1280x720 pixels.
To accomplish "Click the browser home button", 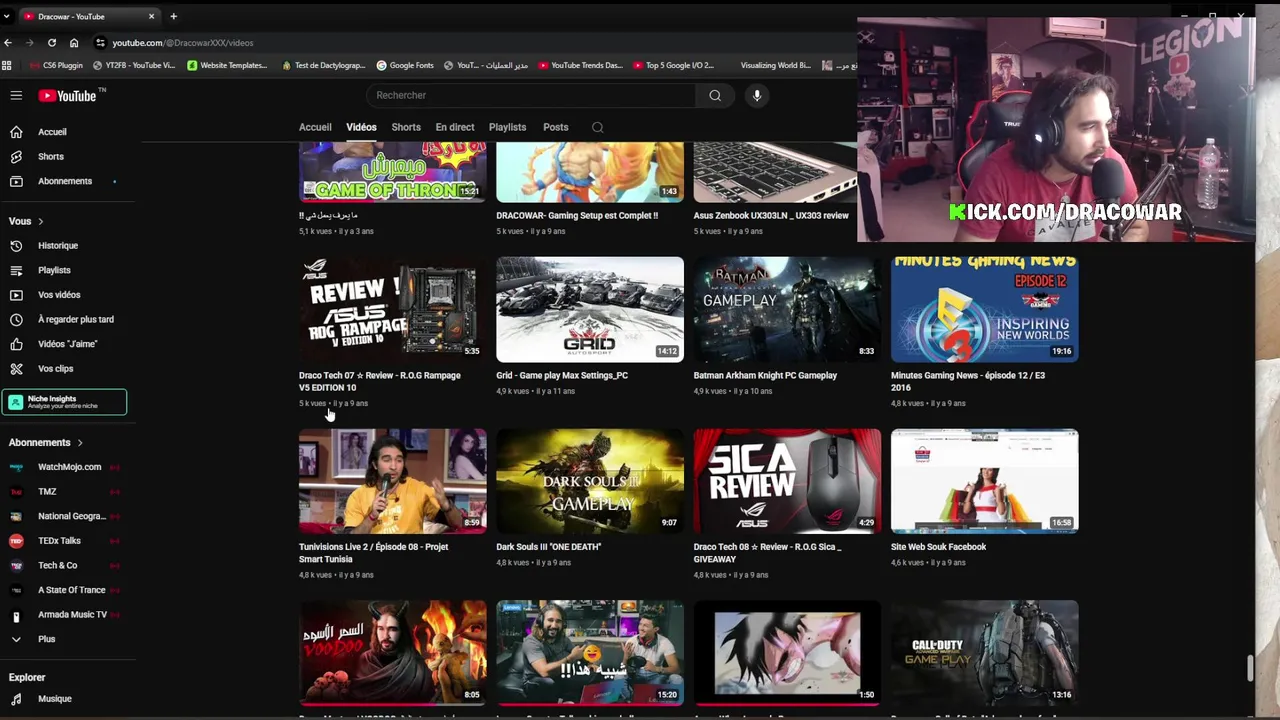I will pyautogui.click(x=74, y=43).
